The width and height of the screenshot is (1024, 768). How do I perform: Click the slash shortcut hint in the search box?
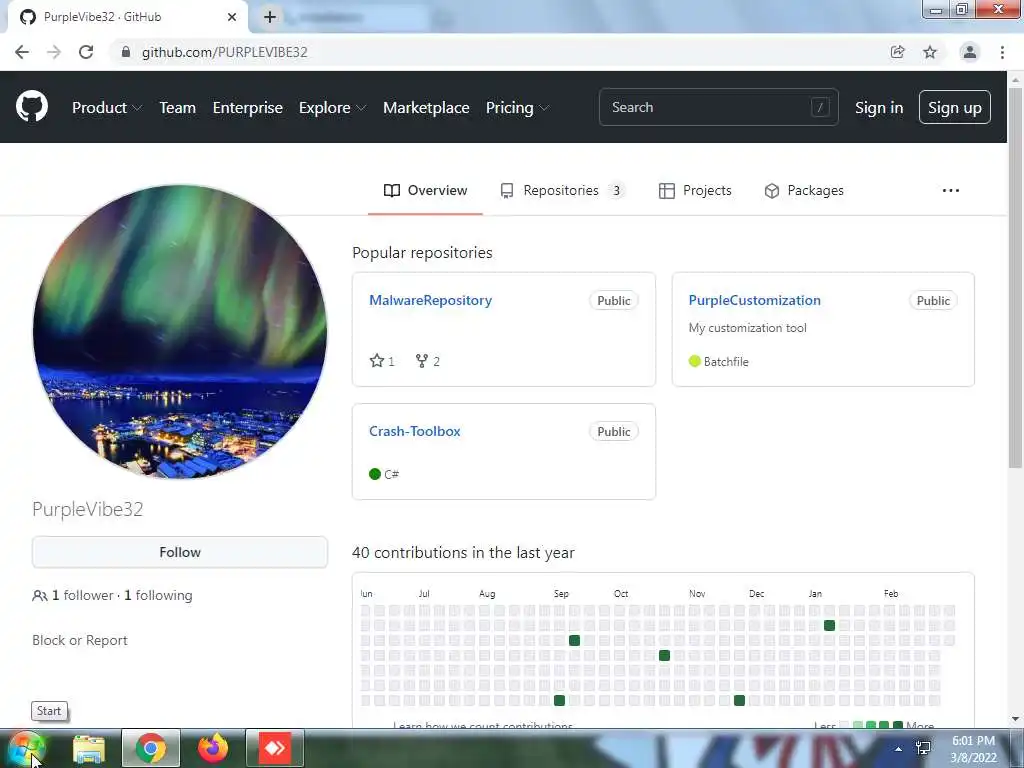click(x=820, y=107)
